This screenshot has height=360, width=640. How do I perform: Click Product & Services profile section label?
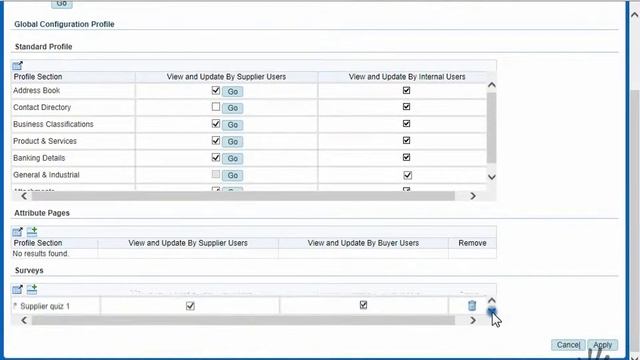(x=45, y=141)
